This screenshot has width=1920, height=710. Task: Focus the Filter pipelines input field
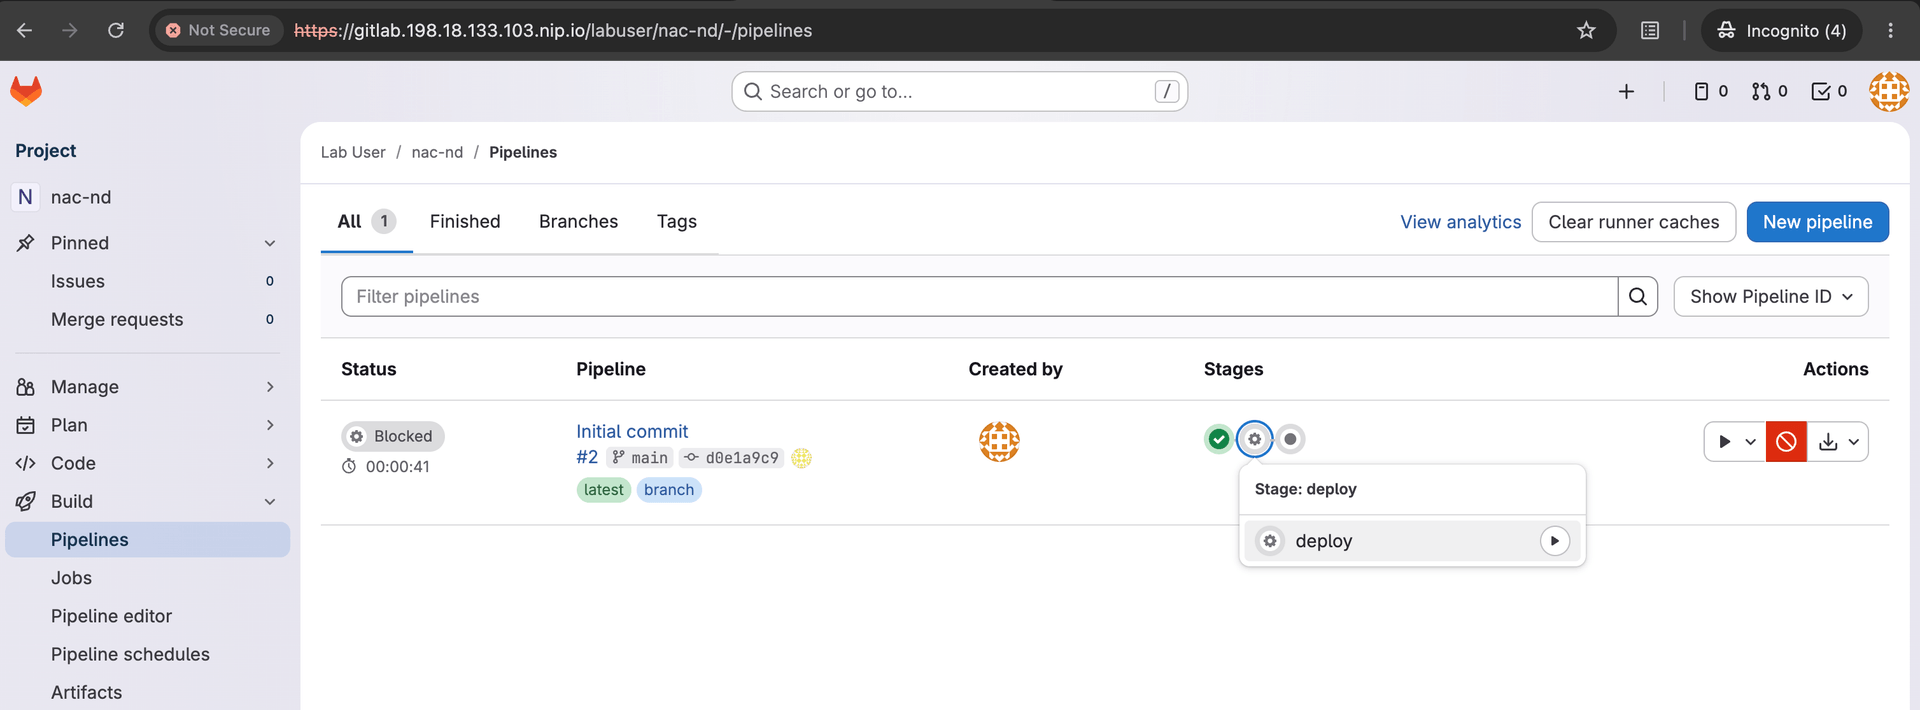(979, 297)
